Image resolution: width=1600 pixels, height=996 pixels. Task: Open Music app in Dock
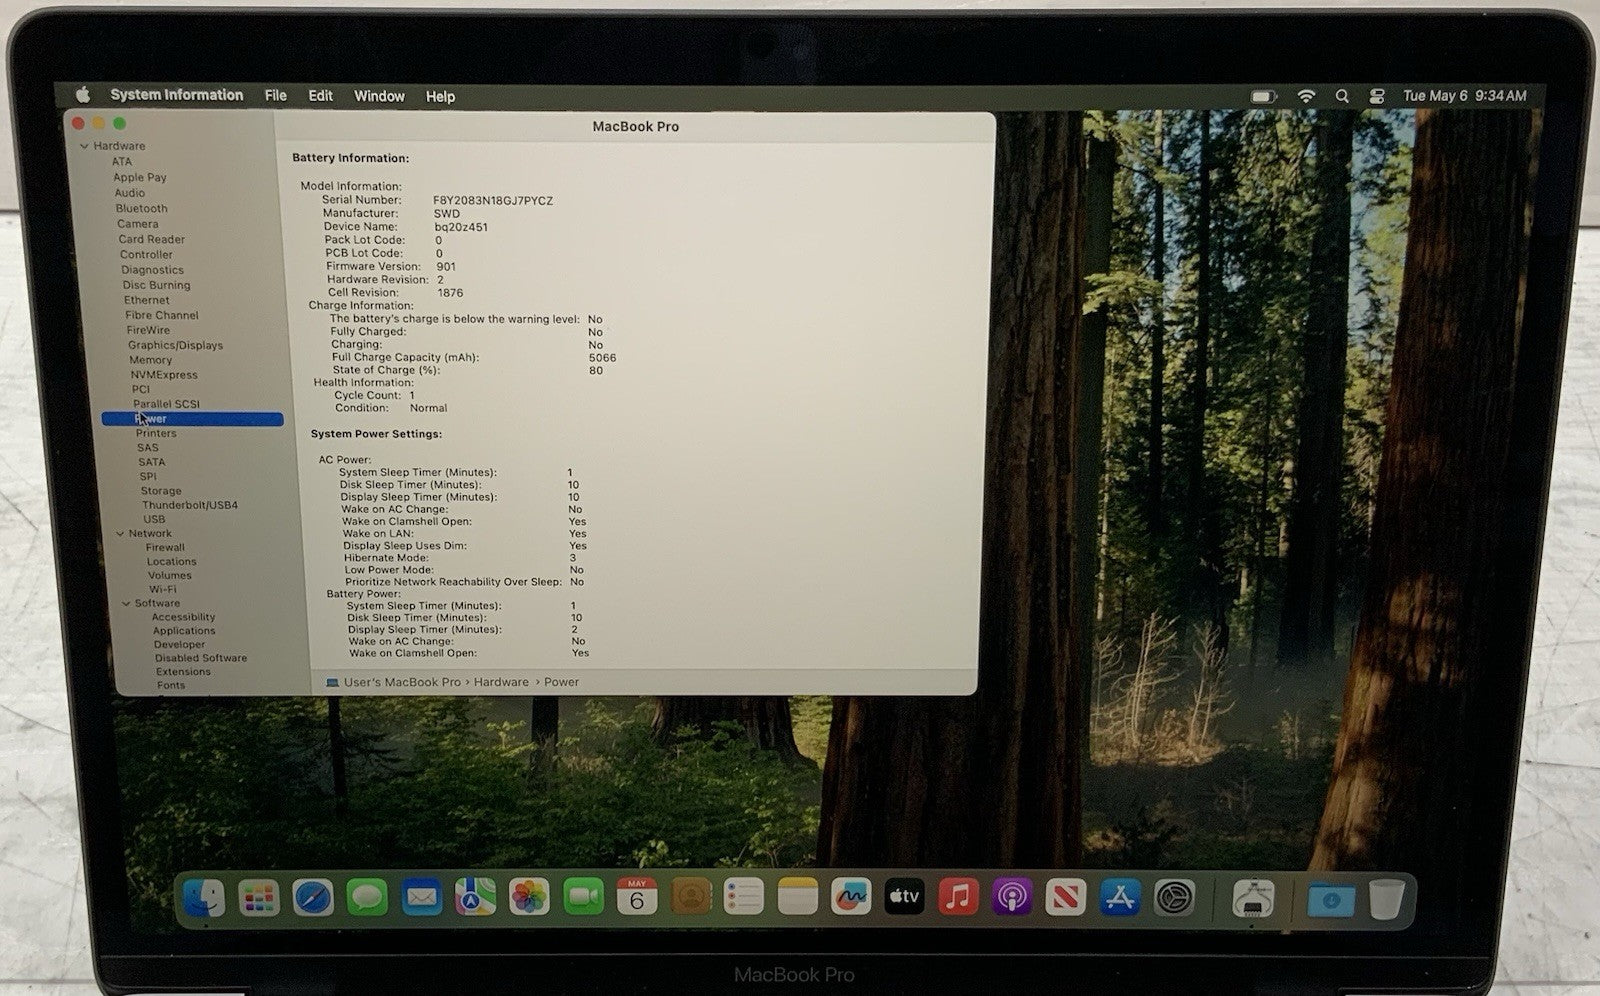(x=959, y=897)
